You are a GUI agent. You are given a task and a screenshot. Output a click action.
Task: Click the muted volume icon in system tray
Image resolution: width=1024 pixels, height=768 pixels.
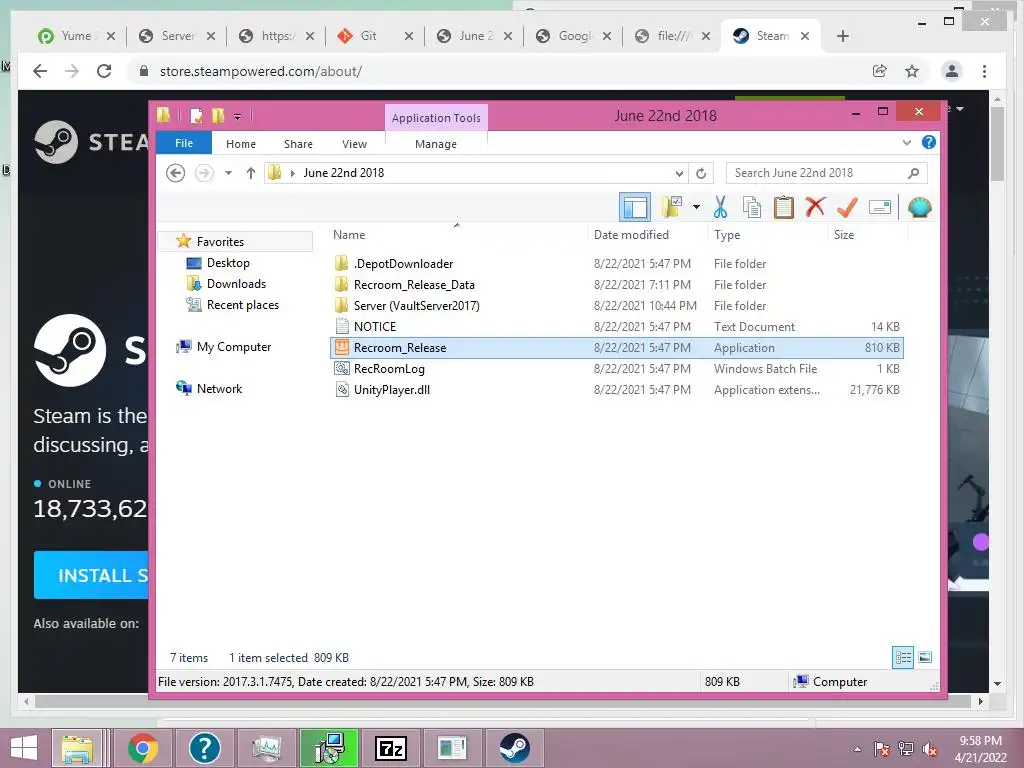click(930, 749)
